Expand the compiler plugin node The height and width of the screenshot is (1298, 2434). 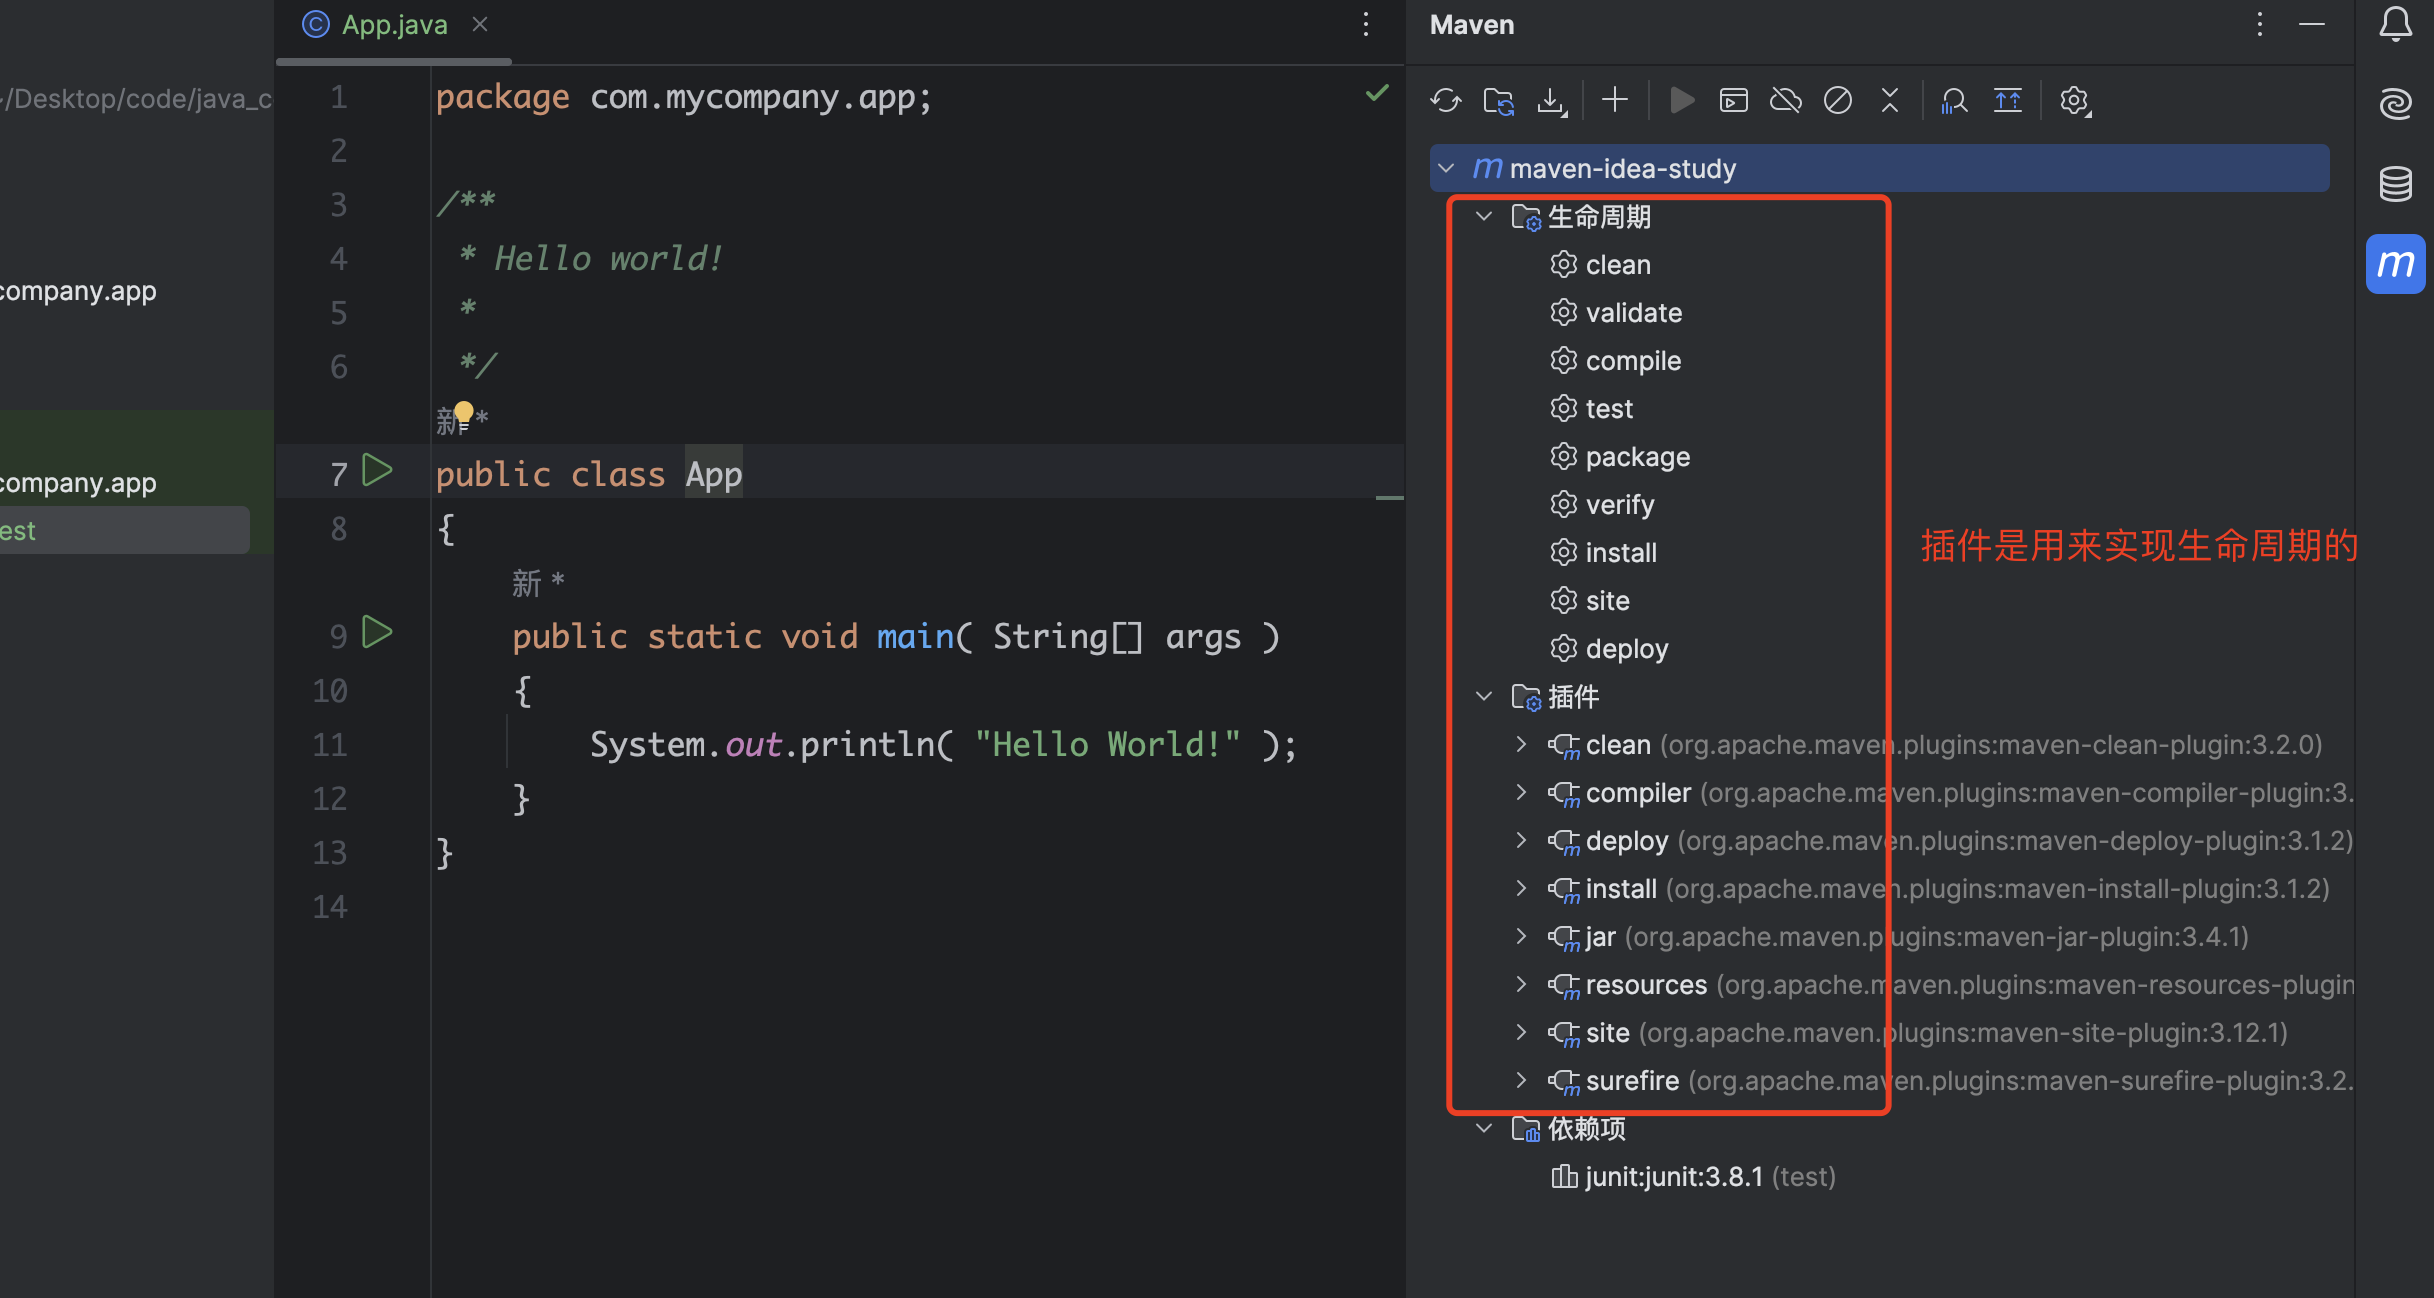[1521, 793]
